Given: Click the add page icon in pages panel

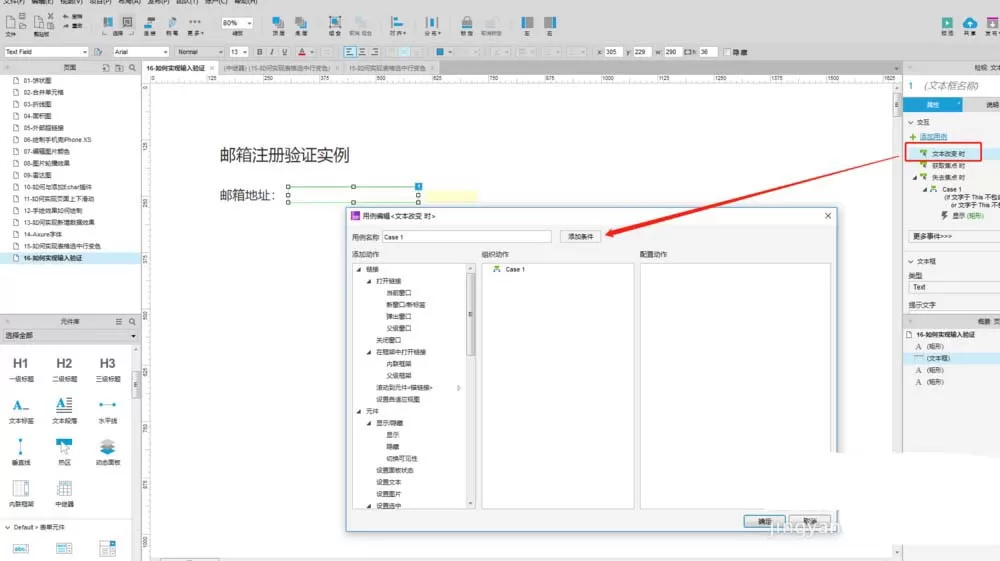Looking at the screenshot, I should coord(106,68).
